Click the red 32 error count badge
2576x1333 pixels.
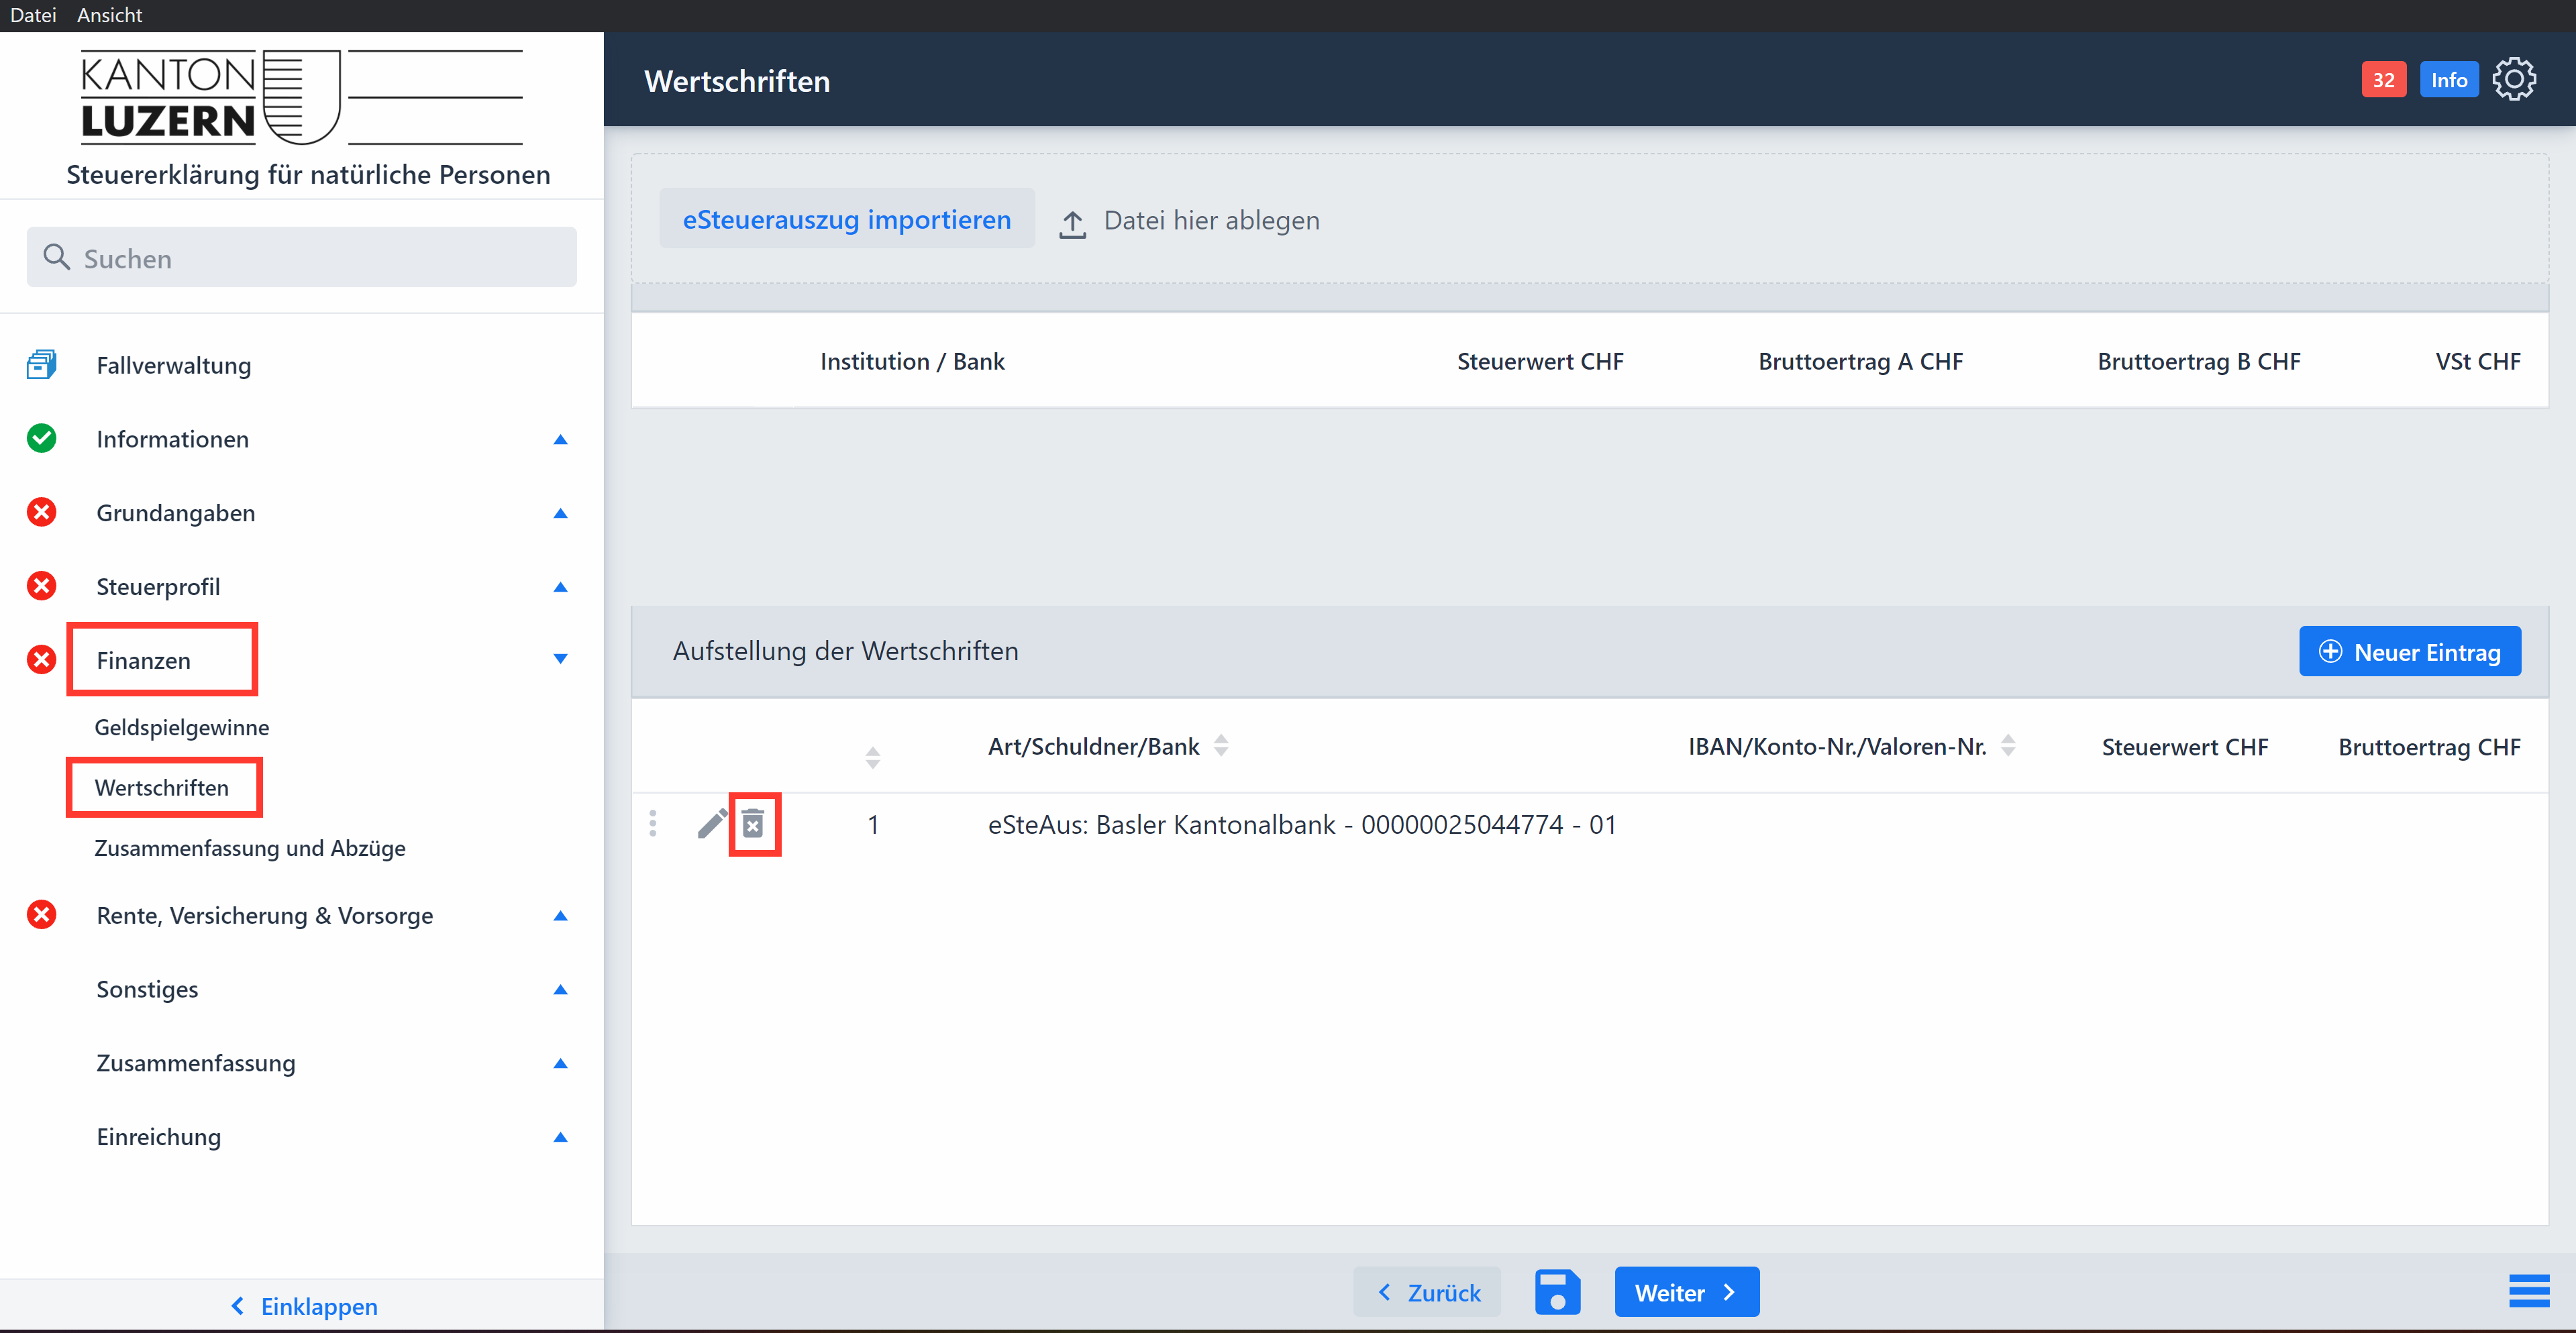click(x=2383, y=80)
